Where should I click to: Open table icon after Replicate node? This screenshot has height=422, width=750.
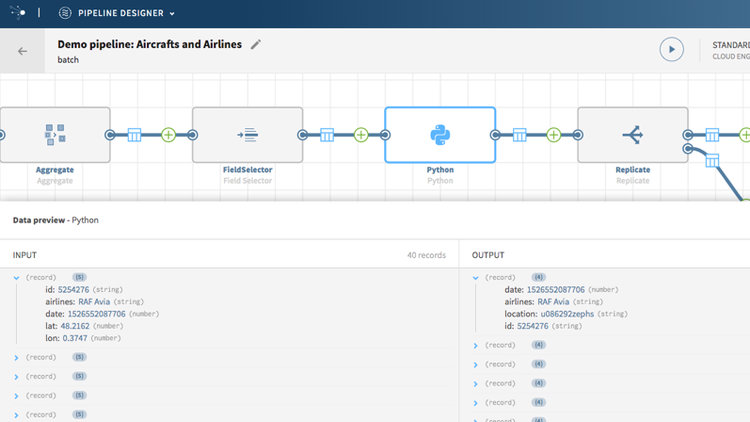pyautogui.click(x=712, y=135)
